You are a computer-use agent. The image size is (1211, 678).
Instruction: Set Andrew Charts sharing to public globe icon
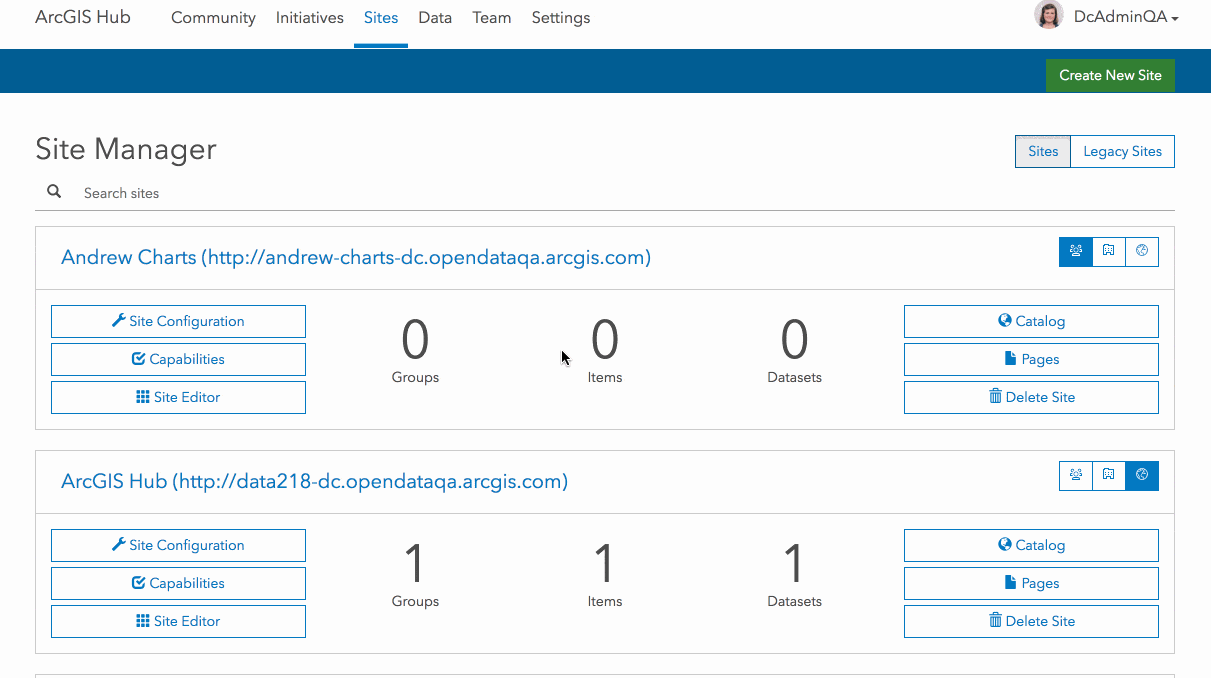1141,251
